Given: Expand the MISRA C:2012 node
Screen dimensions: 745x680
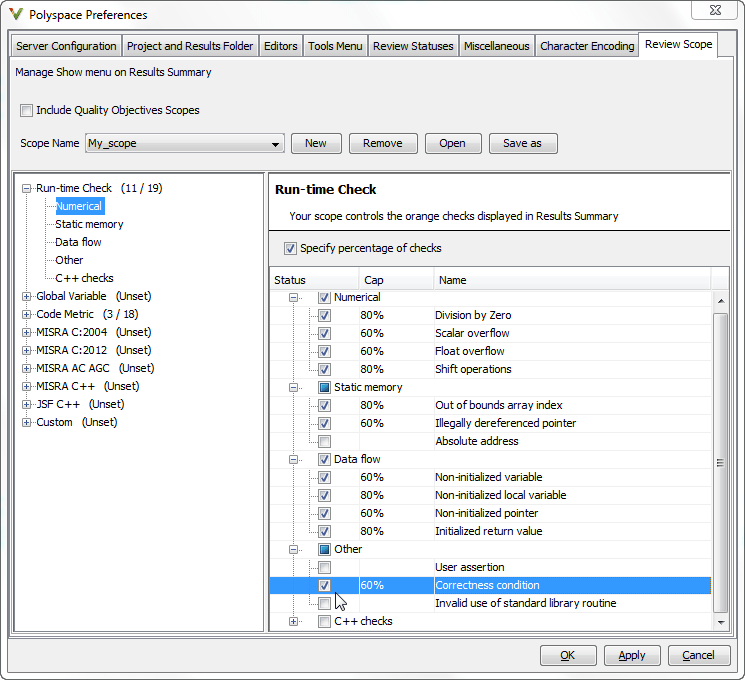Looking at the screenshot, I should (x=27, y=351).
